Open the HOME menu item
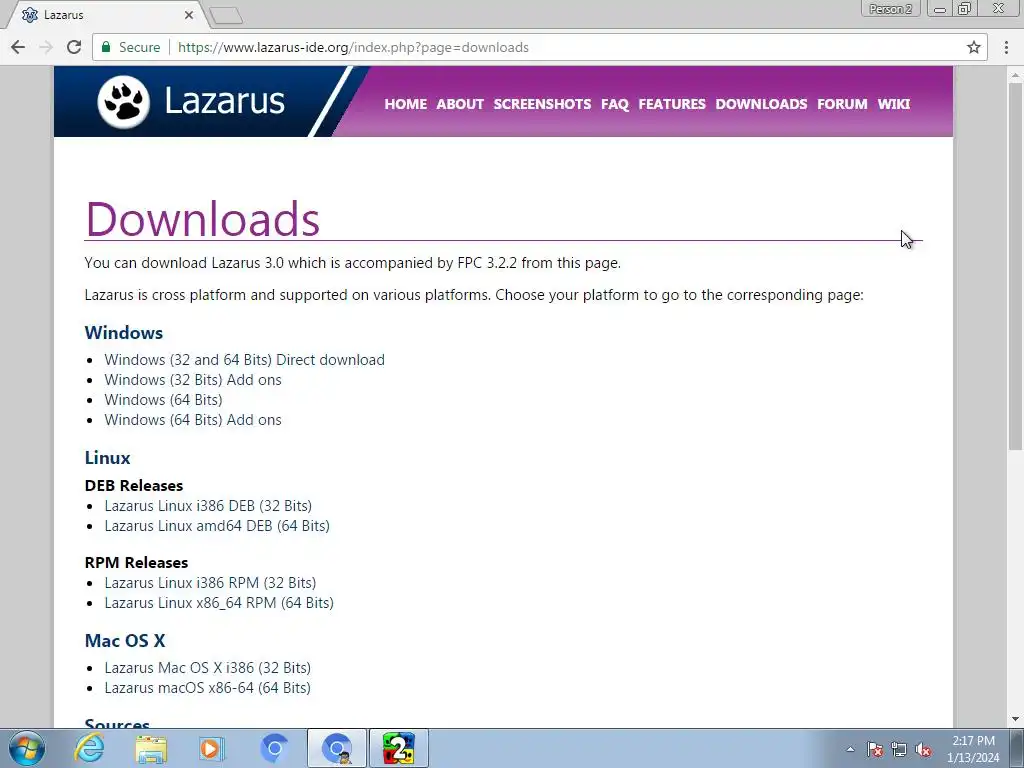This screenshot has height=768, width=1024. click(x=406, y=104)
